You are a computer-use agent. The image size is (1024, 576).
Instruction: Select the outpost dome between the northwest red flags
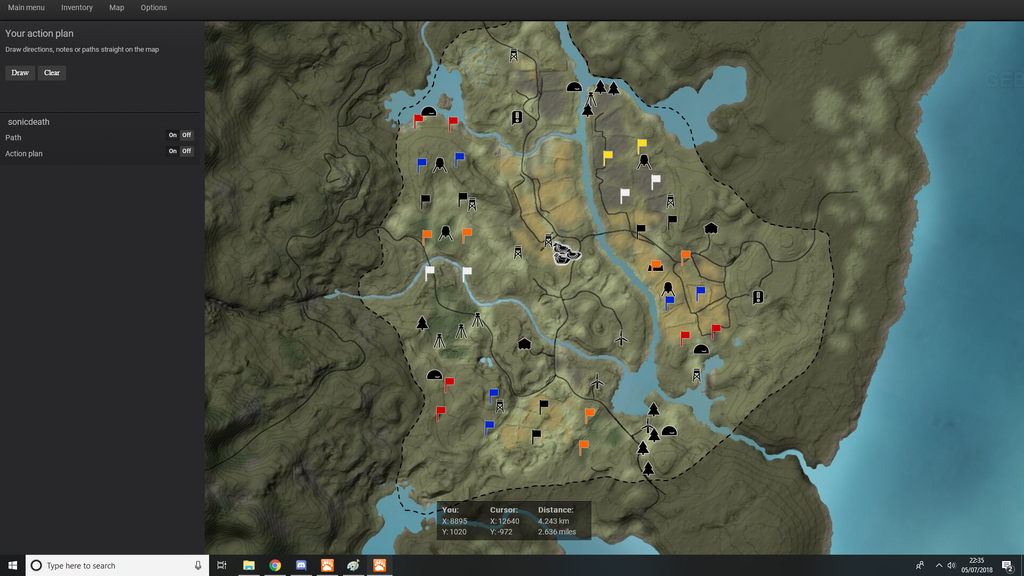click(x=428, y=112)
